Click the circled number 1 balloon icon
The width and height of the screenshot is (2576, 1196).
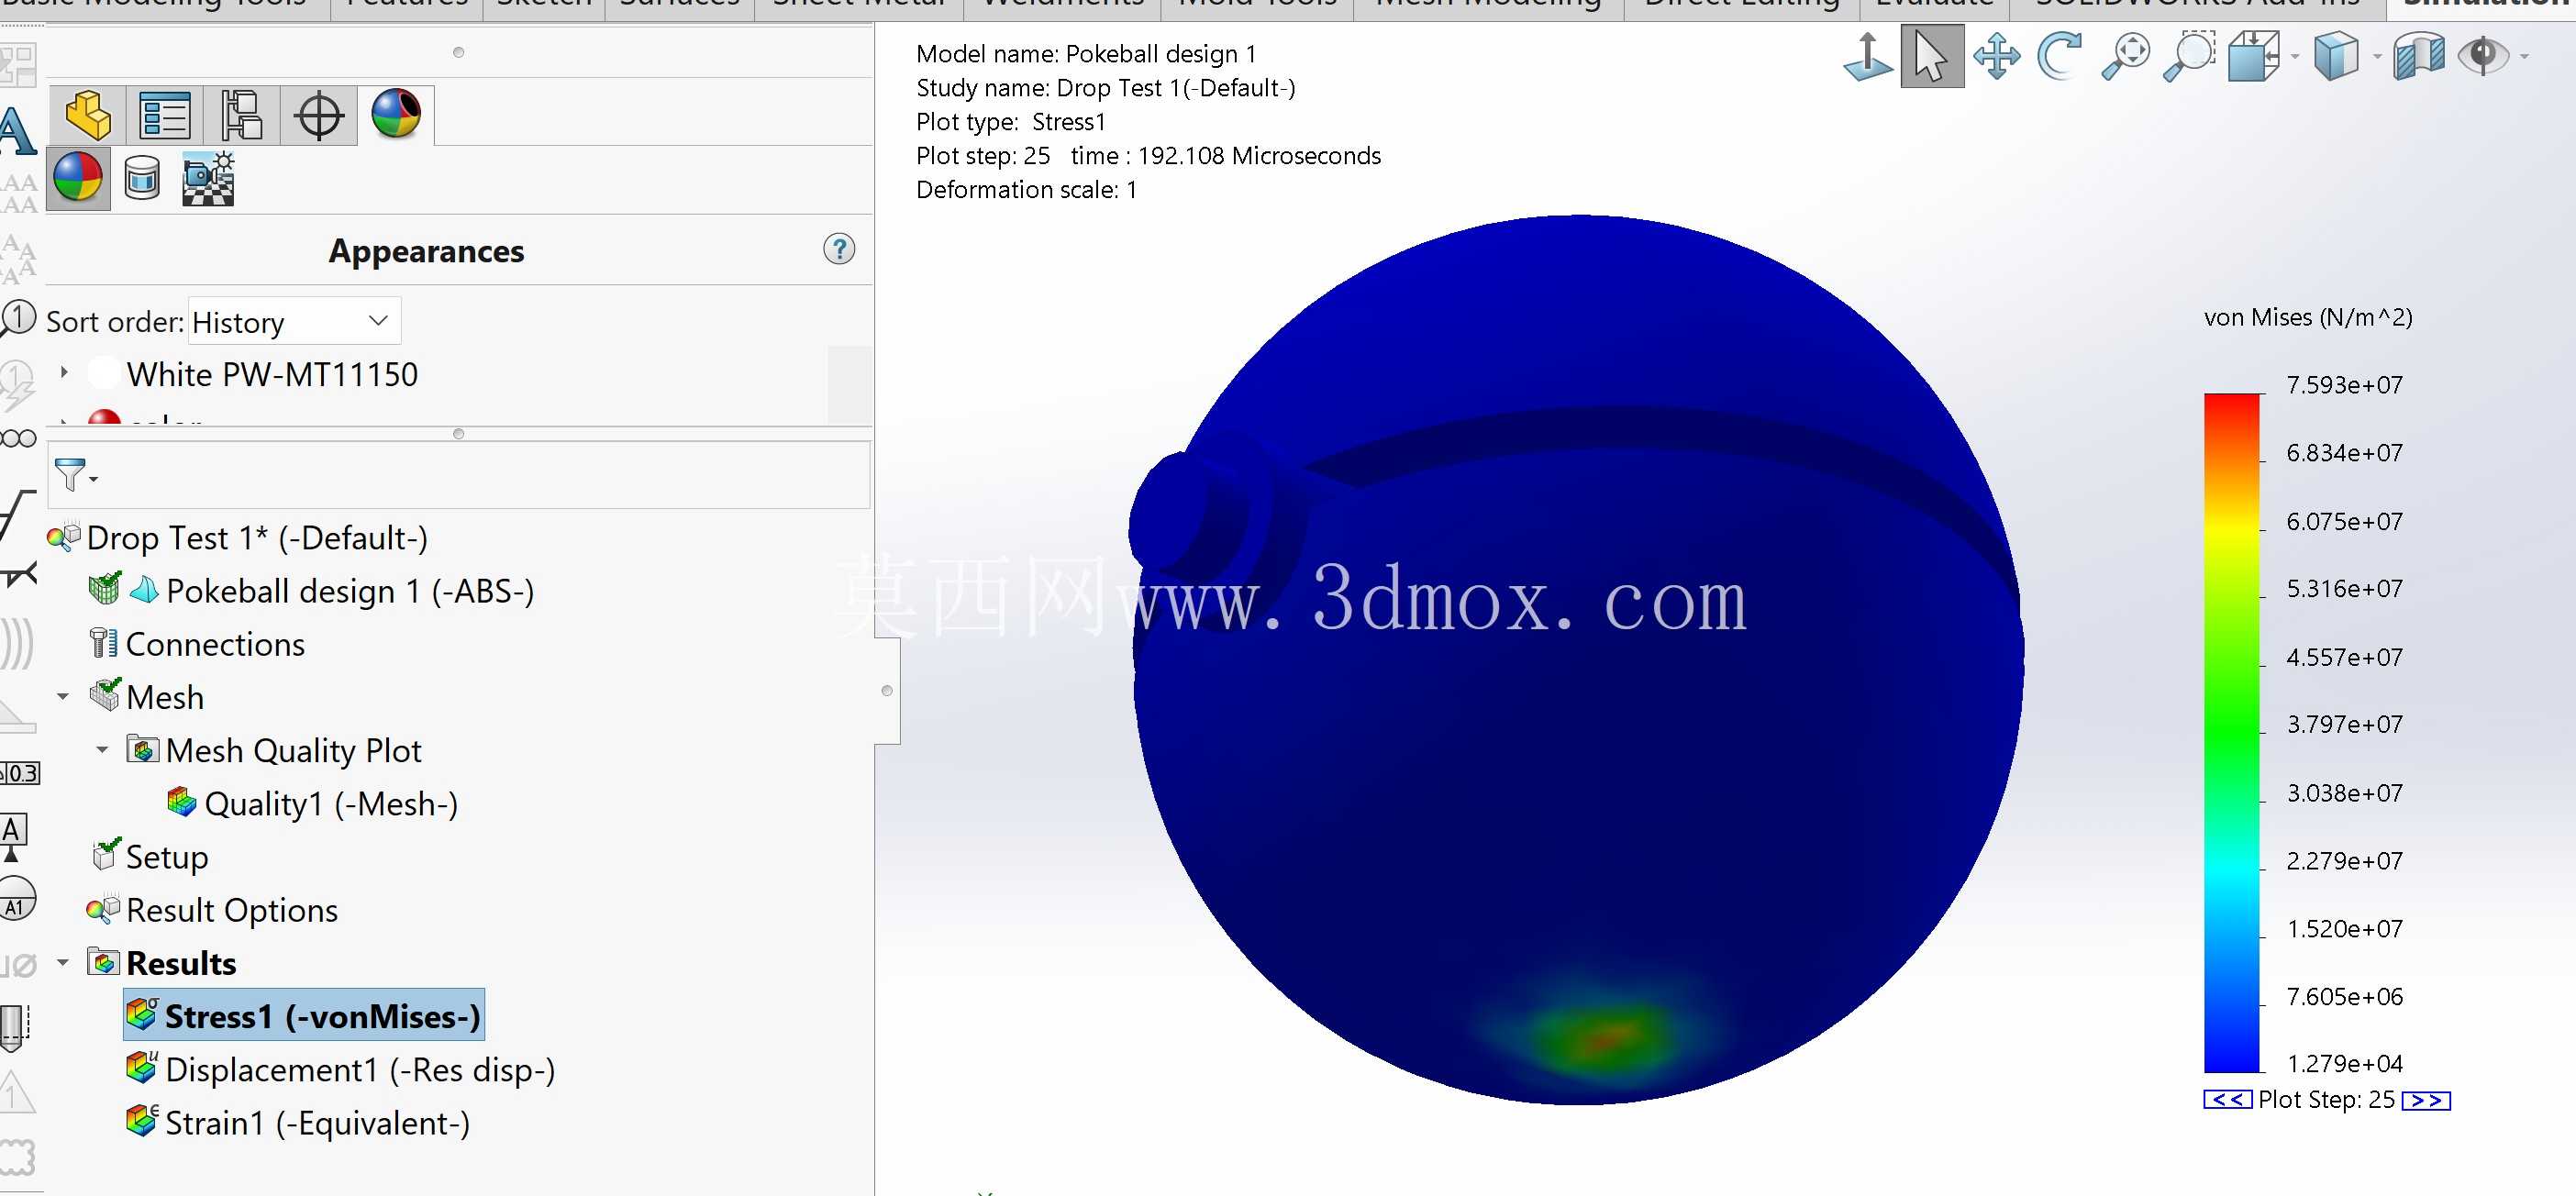(19, 317)
